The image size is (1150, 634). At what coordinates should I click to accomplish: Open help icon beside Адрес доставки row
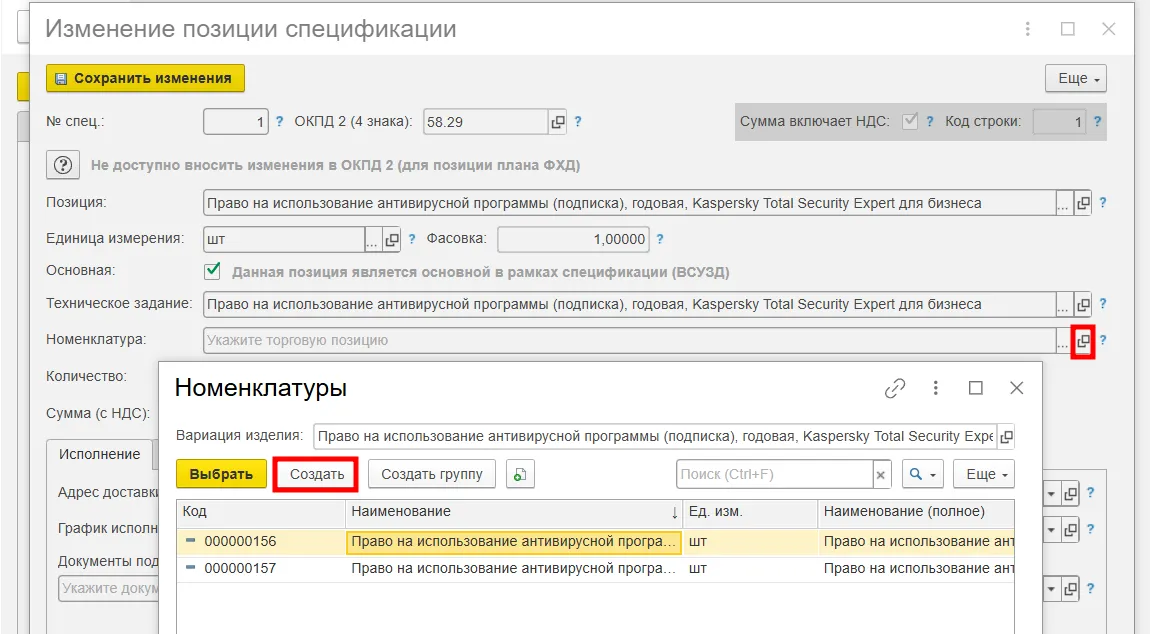(1090, 492)
